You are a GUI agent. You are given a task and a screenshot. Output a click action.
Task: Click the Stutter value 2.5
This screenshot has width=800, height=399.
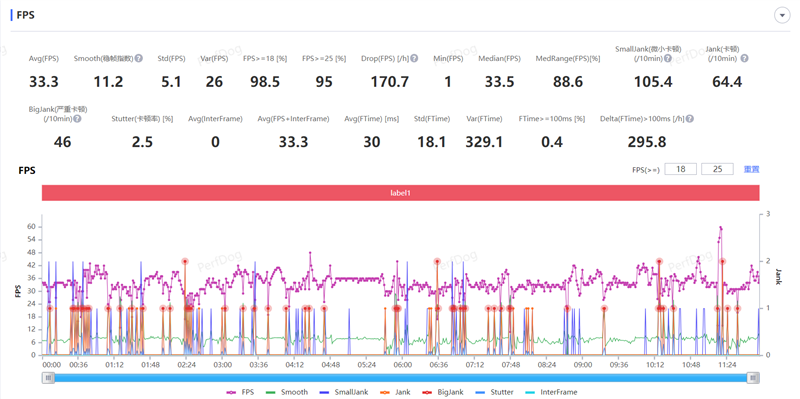click(x=142, y=142)
